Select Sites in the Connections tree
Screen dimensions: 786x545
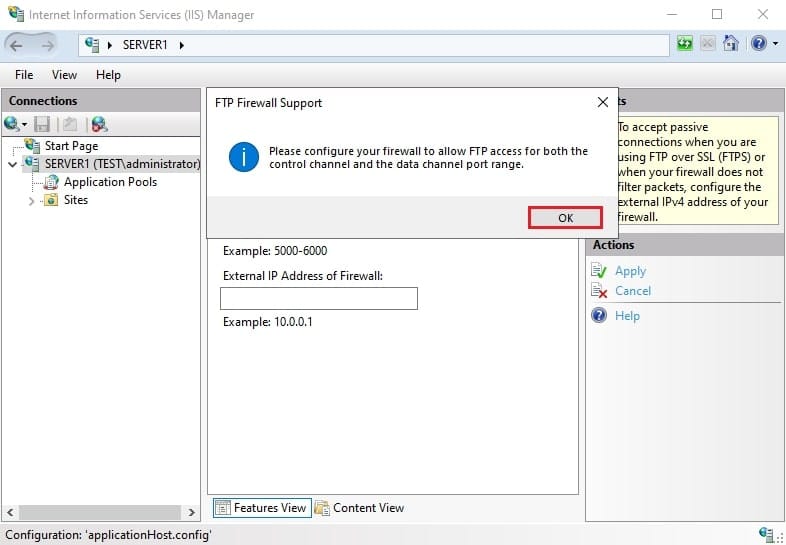coord(76,200)
